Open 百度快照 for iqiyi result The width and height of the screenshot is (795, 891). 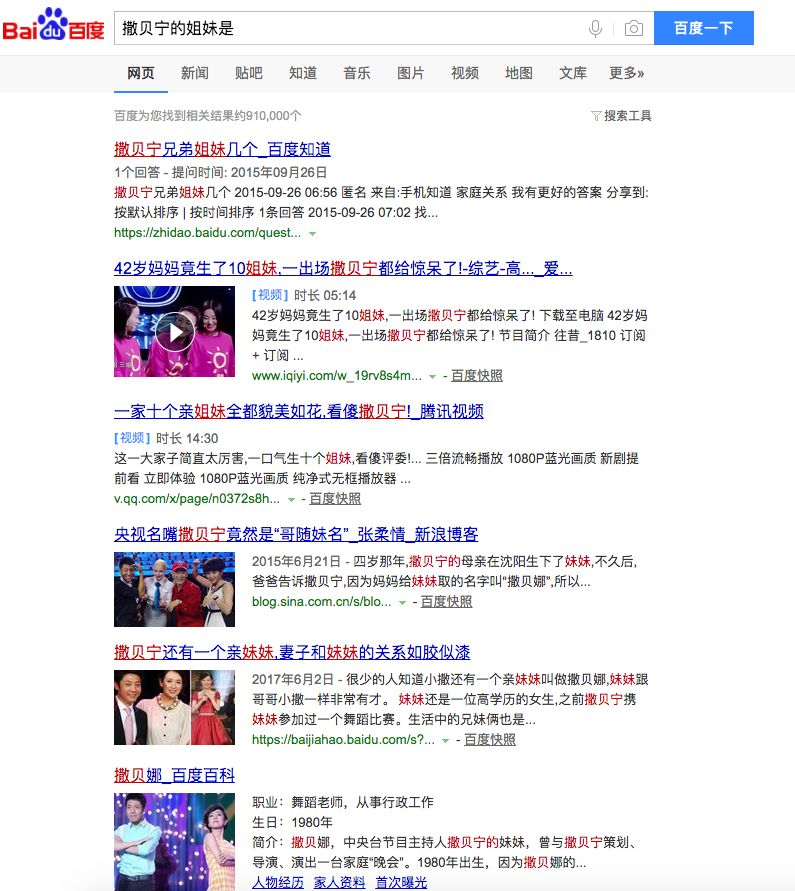477,376
